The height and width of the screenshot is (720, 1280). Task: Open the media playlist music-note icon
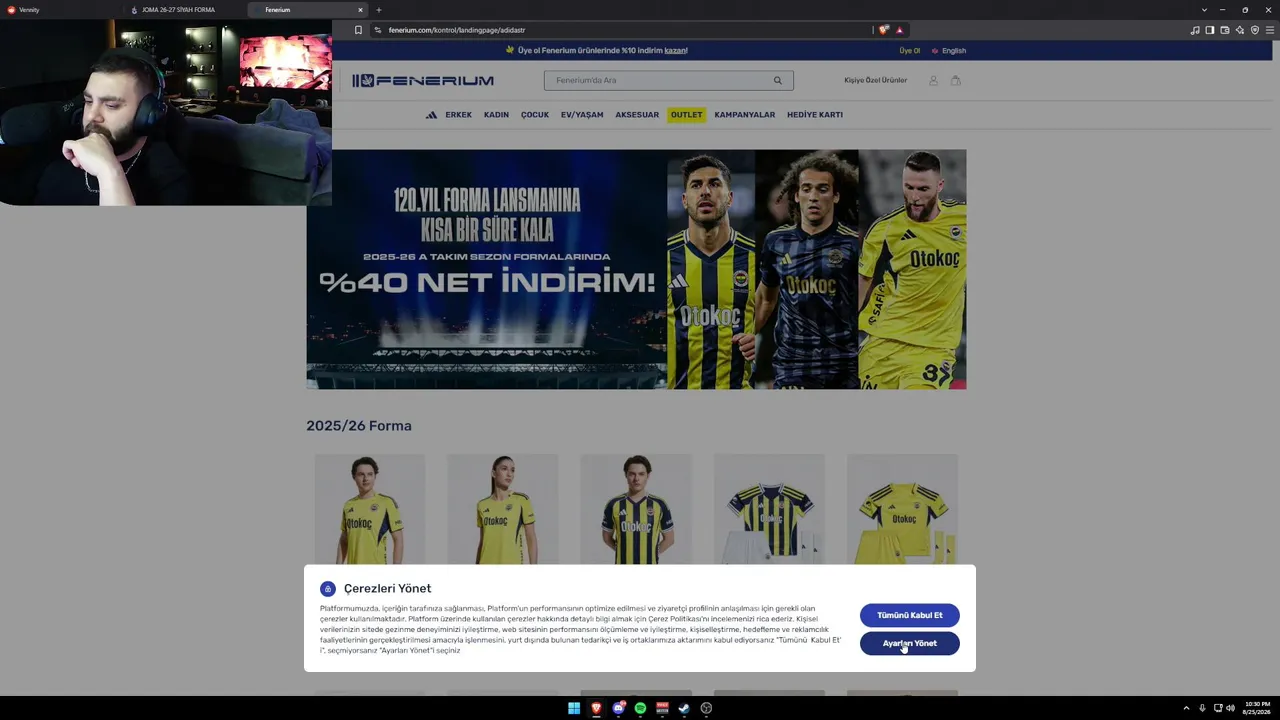point(1194,30)
